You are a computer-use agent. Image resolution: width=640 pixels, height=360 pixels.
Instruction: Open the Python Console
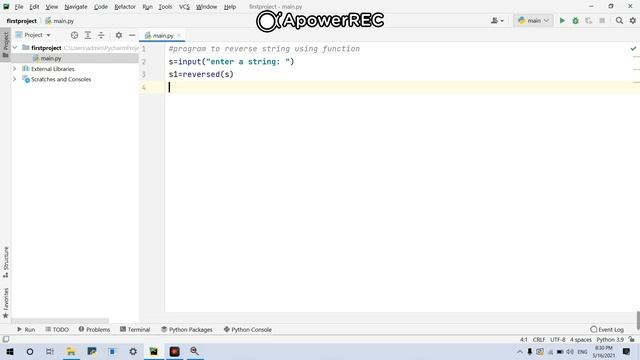point(247,329)
